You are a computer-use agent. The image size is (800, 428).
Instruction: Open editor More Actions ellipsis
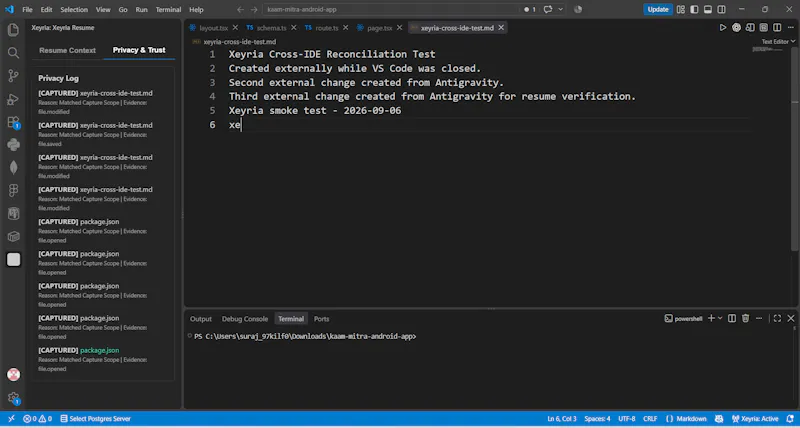[x=790, y=28]
